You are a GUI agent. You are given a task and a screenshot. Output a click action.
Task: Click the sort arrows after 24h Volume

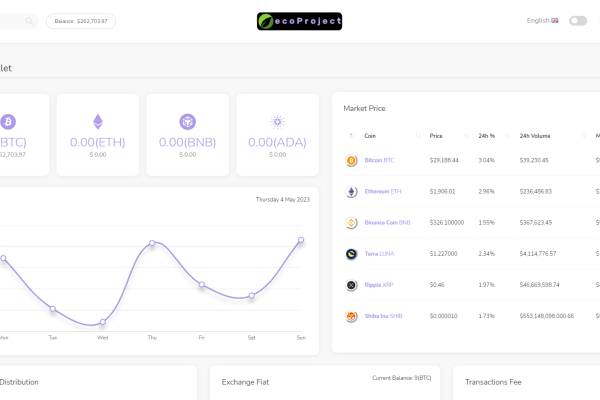tap(584, 136)
